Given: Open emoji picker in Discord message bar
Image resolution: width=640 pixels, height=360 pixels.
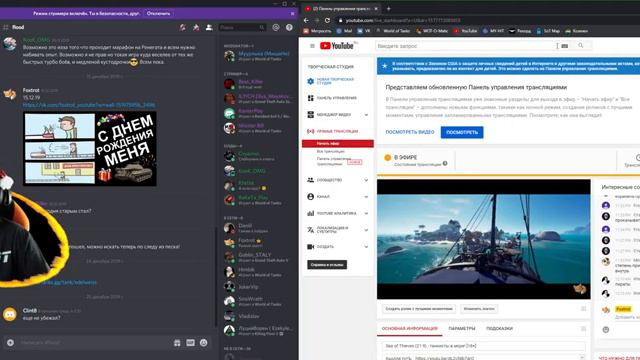Looking at the screenshot, I should click(x=204, y=343).
